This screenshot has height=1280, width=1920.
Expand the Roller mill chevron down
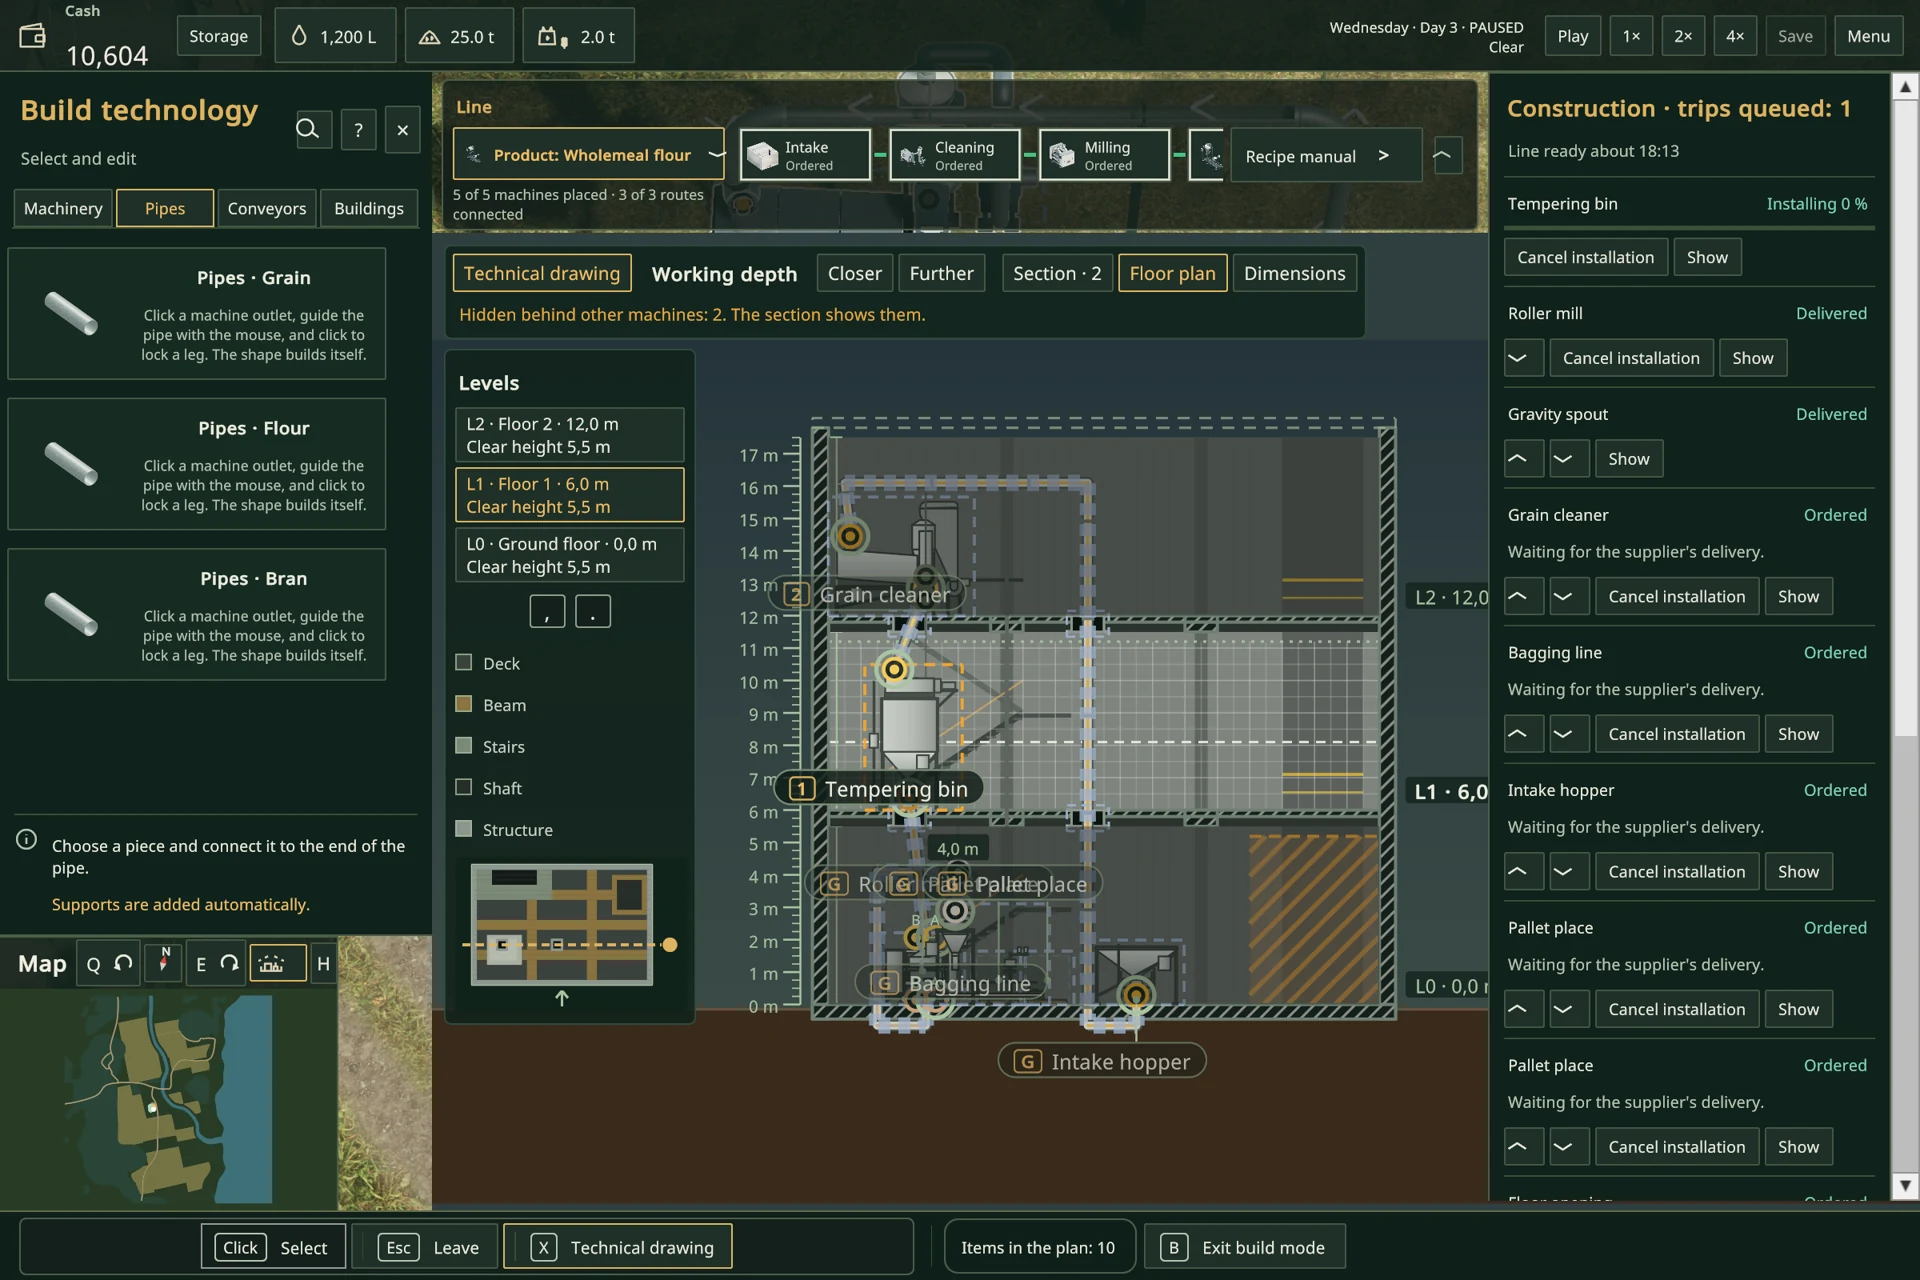point(1523,358)
